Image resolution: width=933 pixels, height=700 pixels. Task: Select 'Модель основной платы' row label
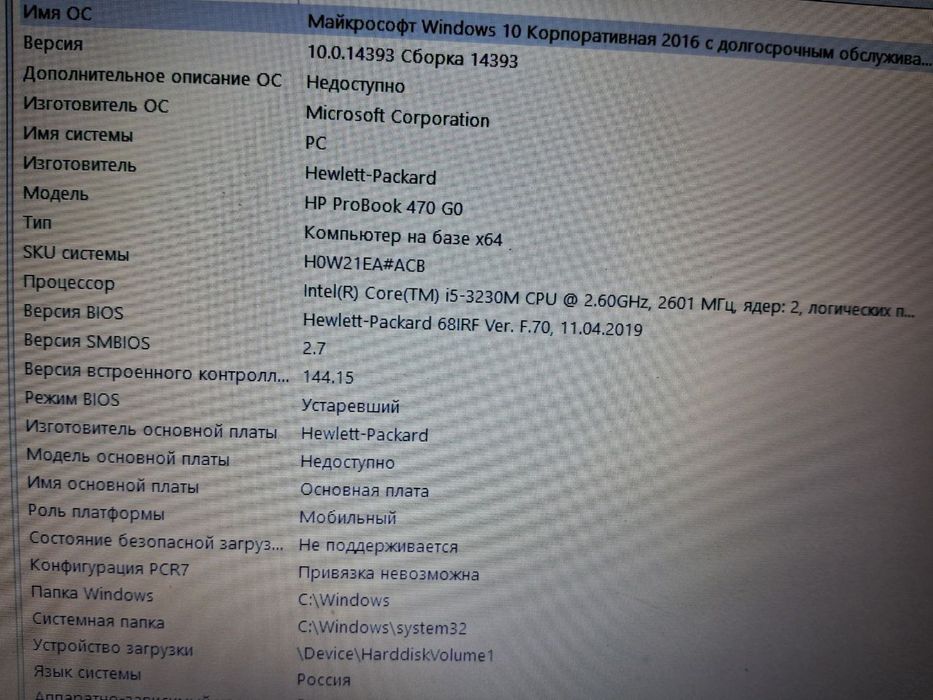[128, 458]
